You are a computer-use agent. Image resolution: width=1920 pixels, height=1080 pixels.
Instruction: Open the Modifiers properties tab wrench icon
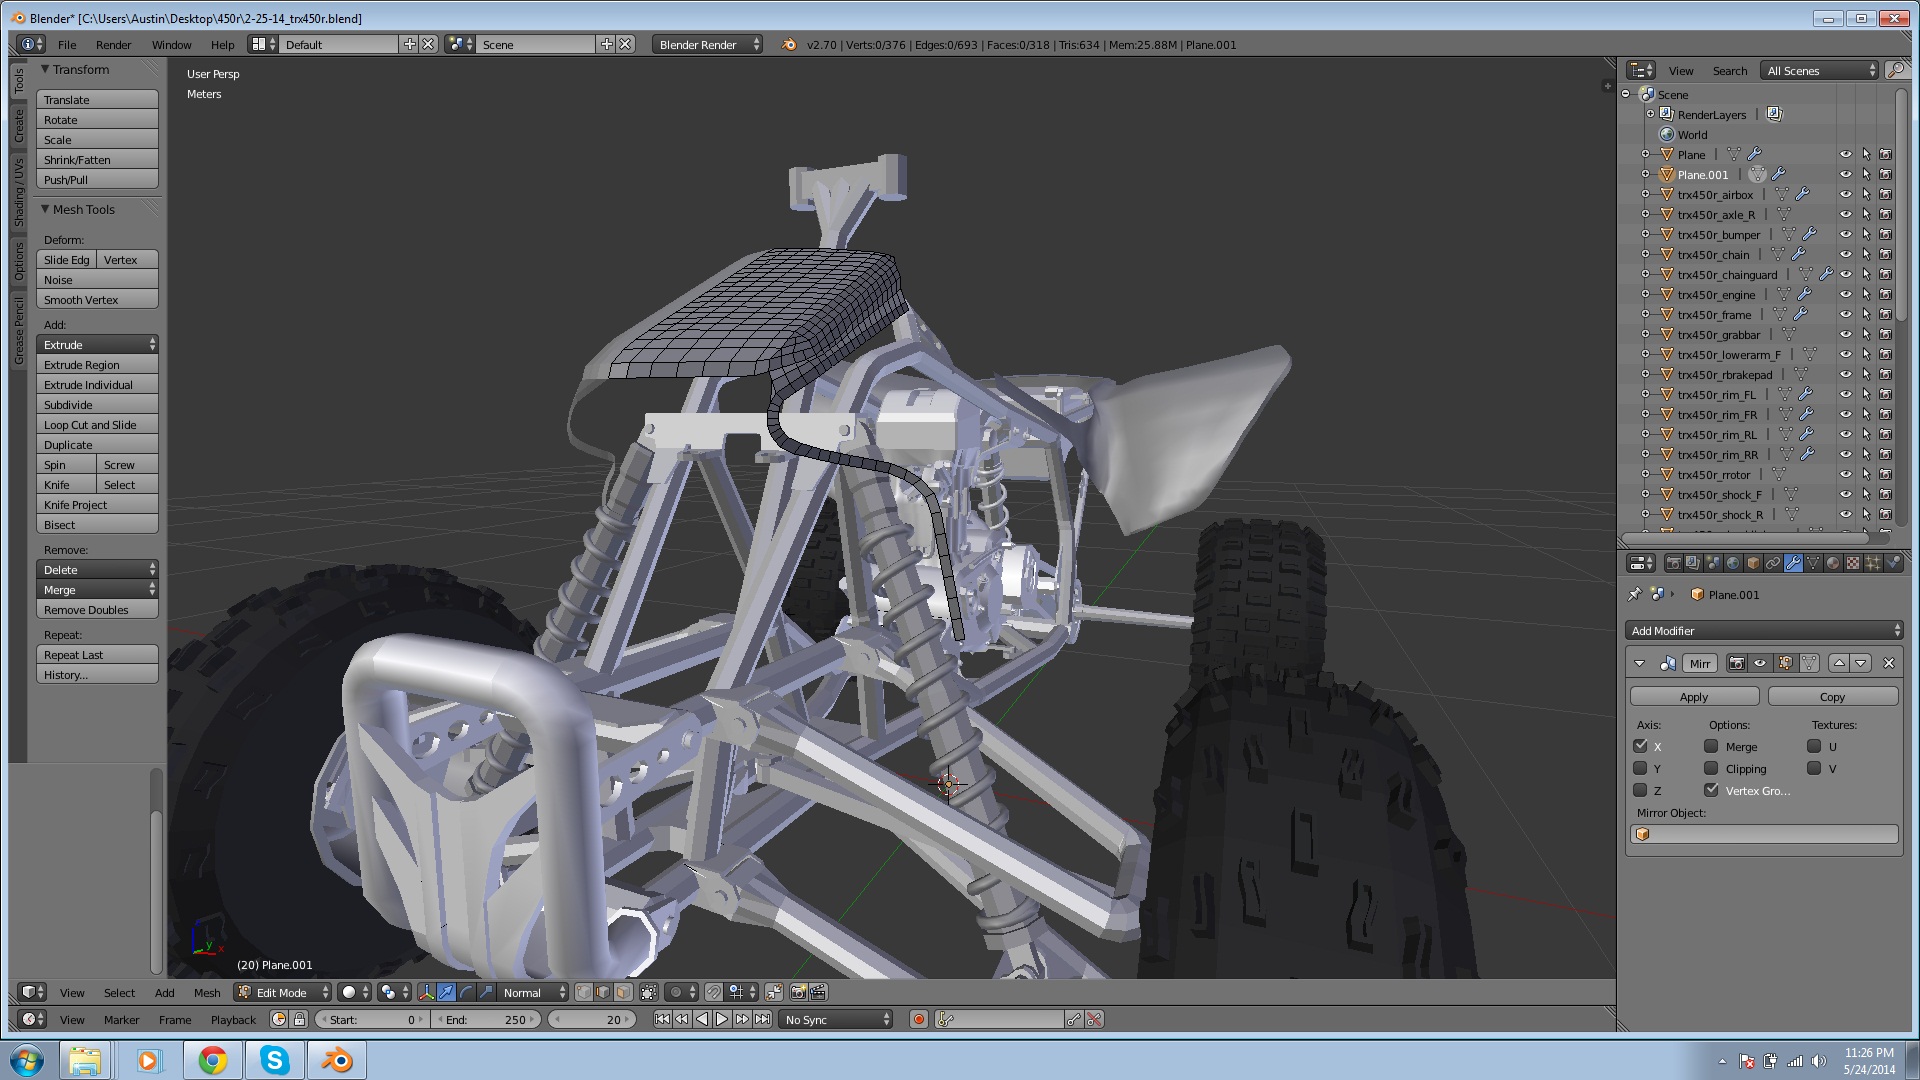point(1793,563)
